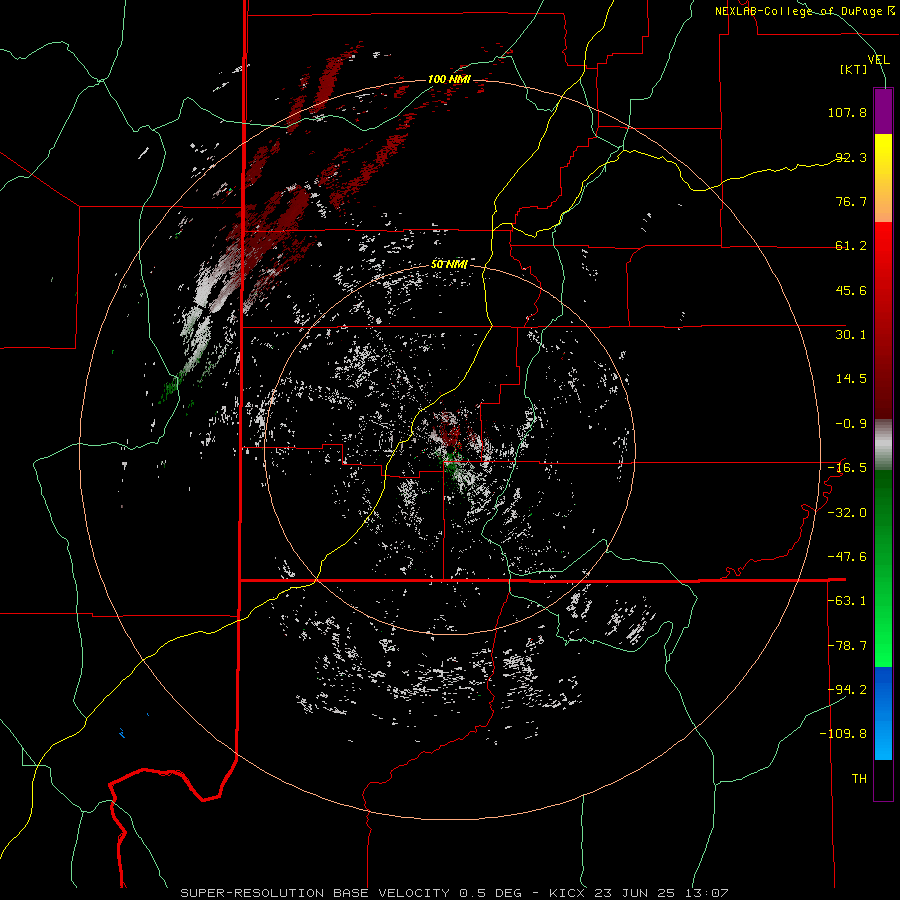The height and width of the screenshot is (900, 900).
Task: Click the 100 NMI range ring label
Action: (x=449, y=79)
